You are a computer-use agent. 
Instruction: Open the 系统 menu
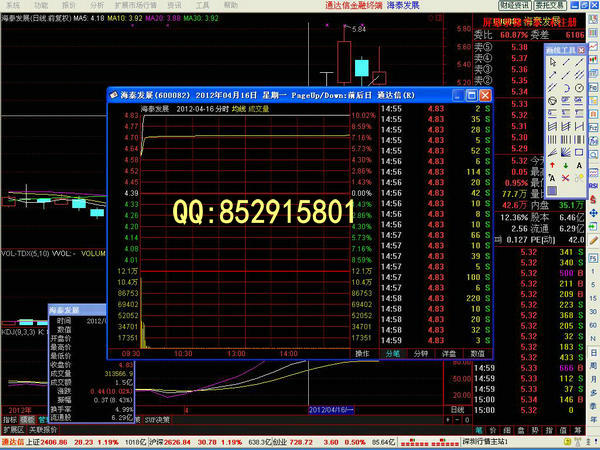(x=13, y=5)
